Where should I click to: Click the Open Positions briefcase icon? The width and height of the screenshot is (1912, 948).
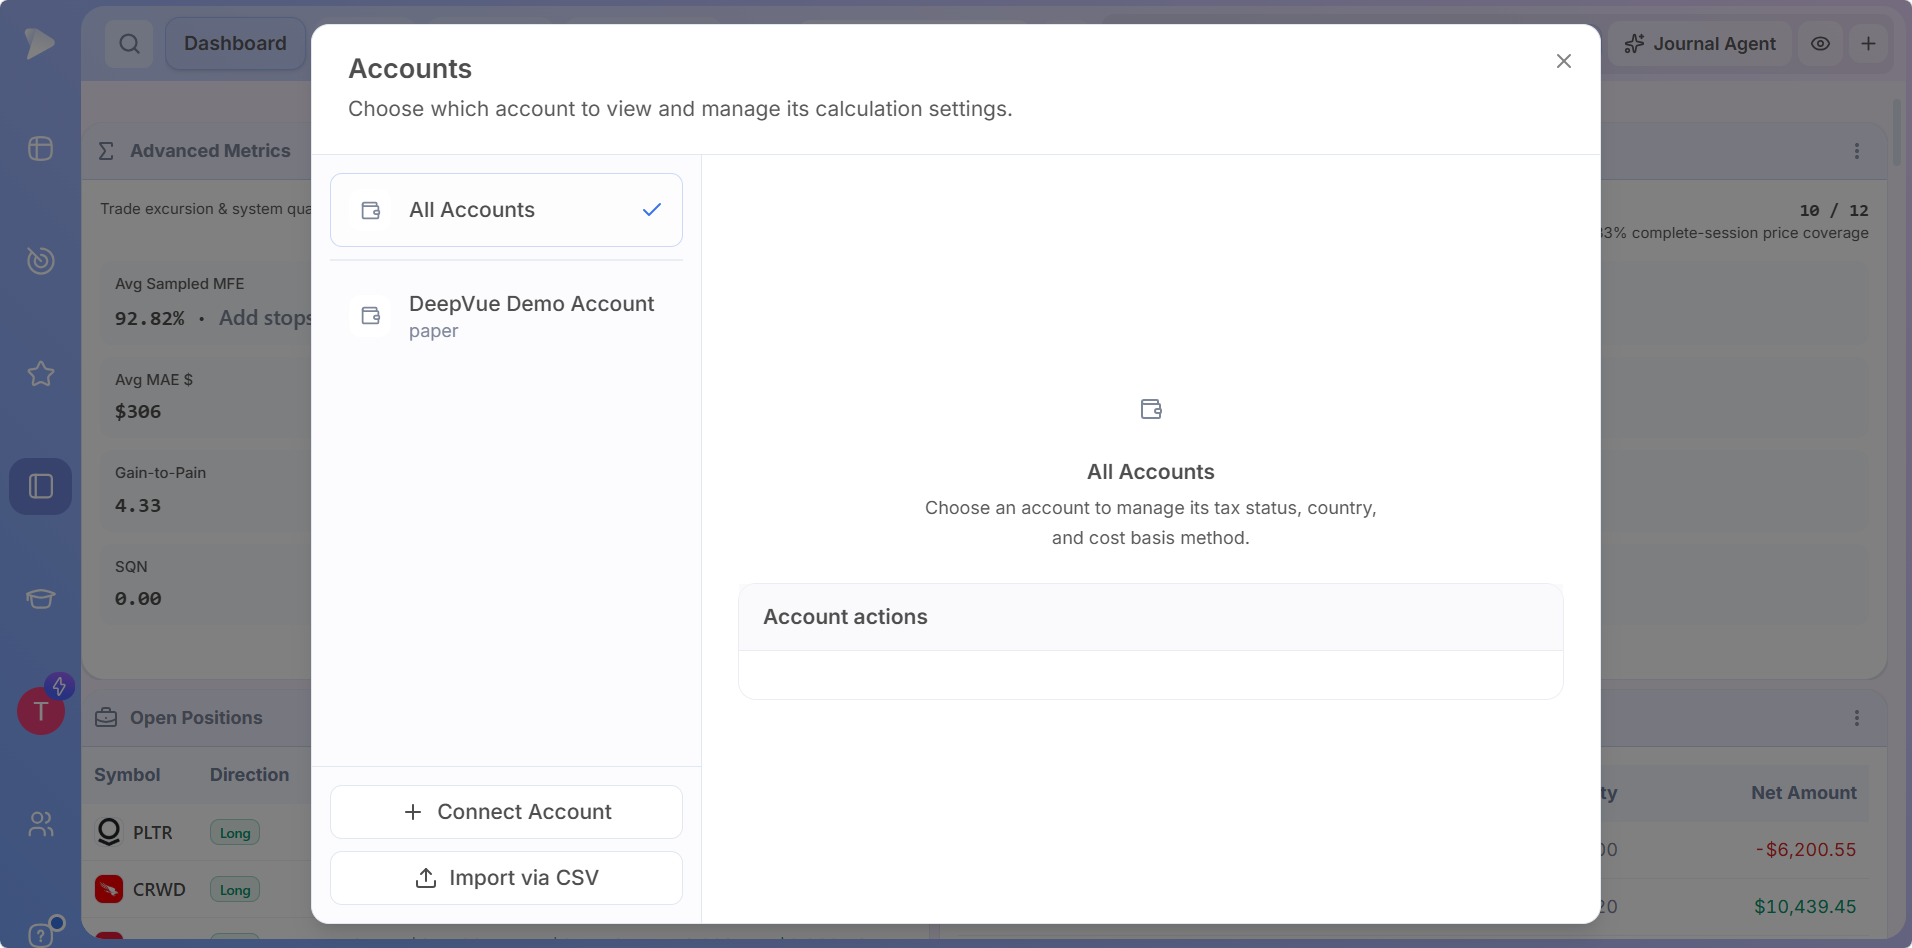[x=106, y=718]
